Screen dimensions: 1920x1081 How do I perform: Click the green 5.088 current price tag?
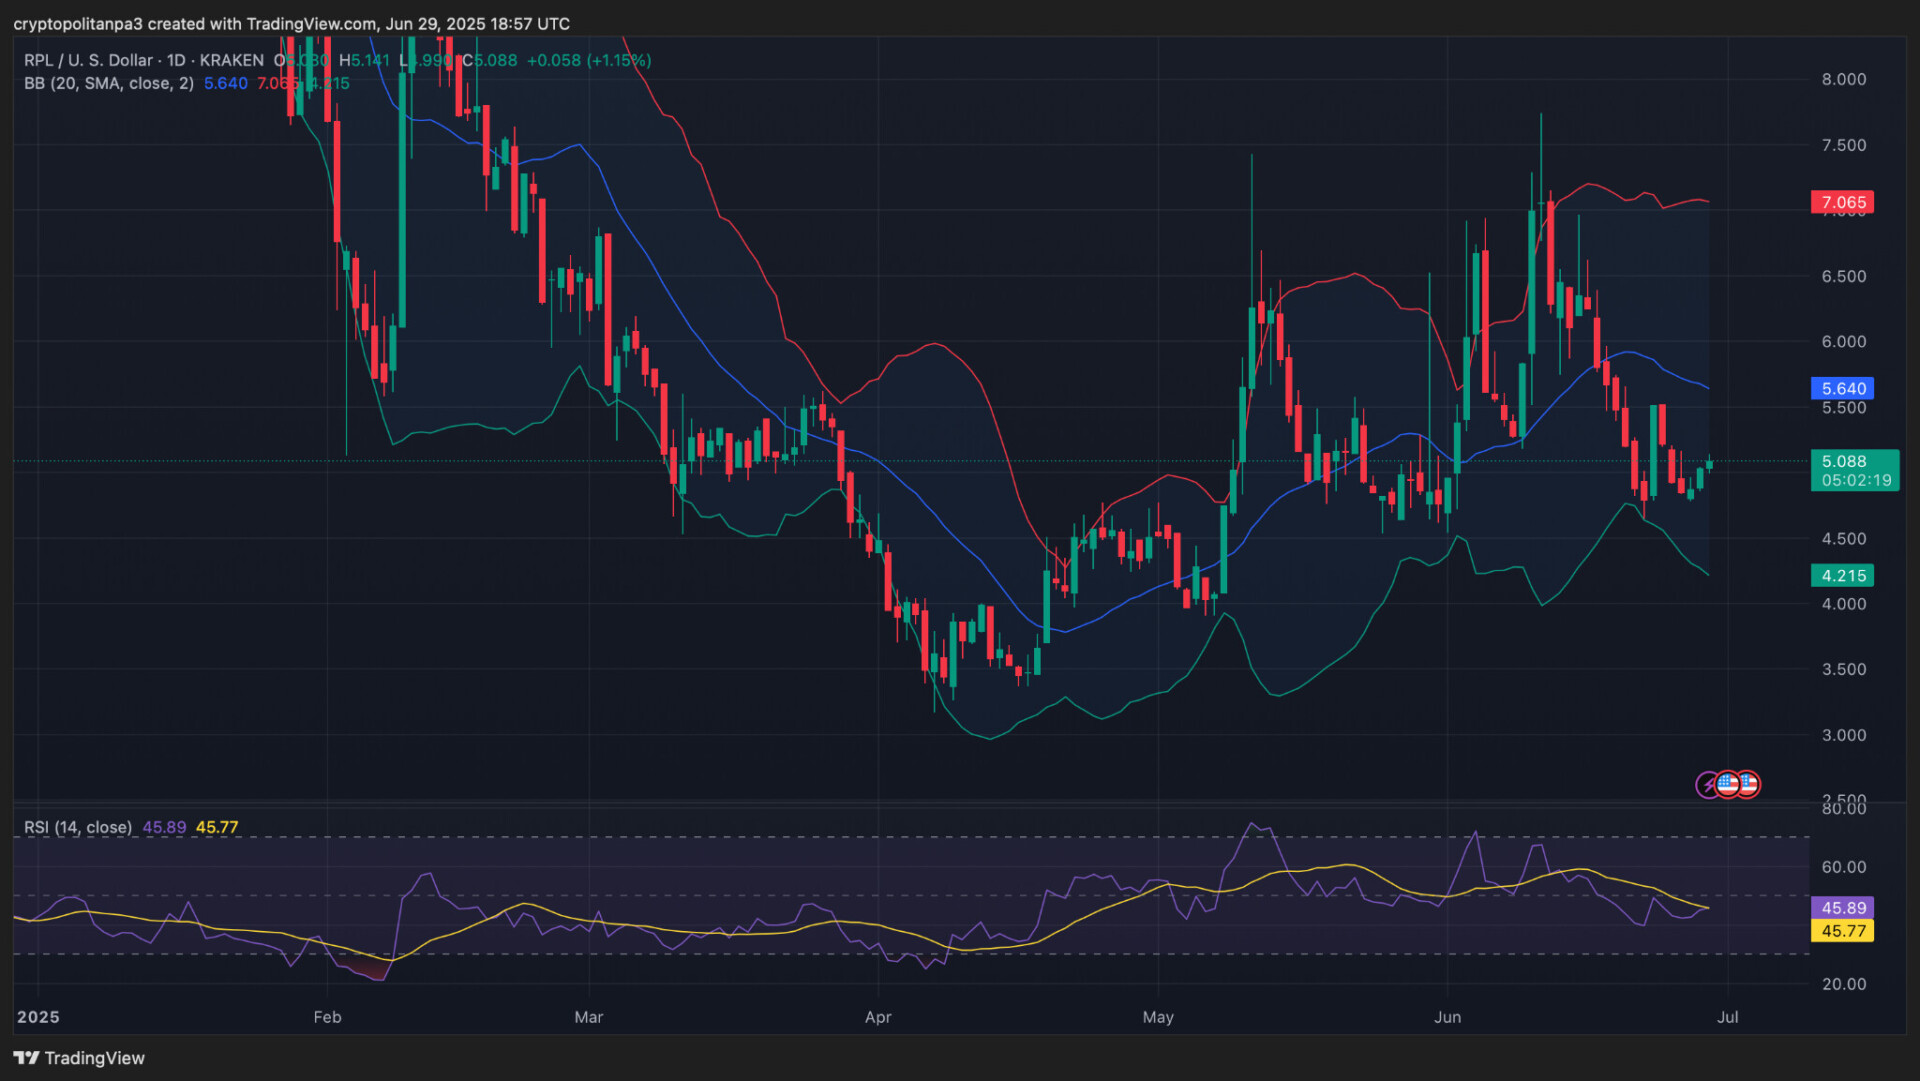[1844, 461]
